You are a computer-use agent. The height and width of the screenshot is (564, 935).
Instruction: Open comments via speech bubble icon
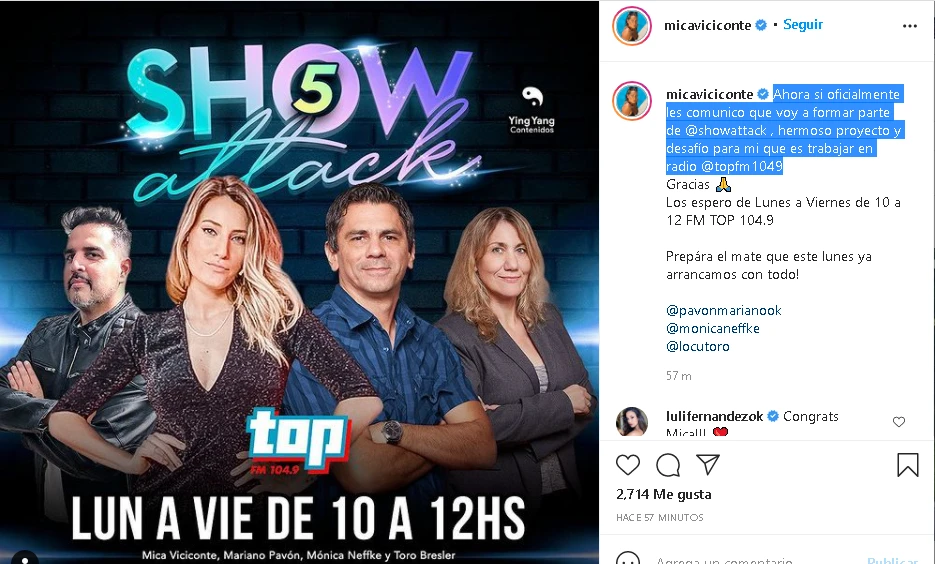point(668,465)
